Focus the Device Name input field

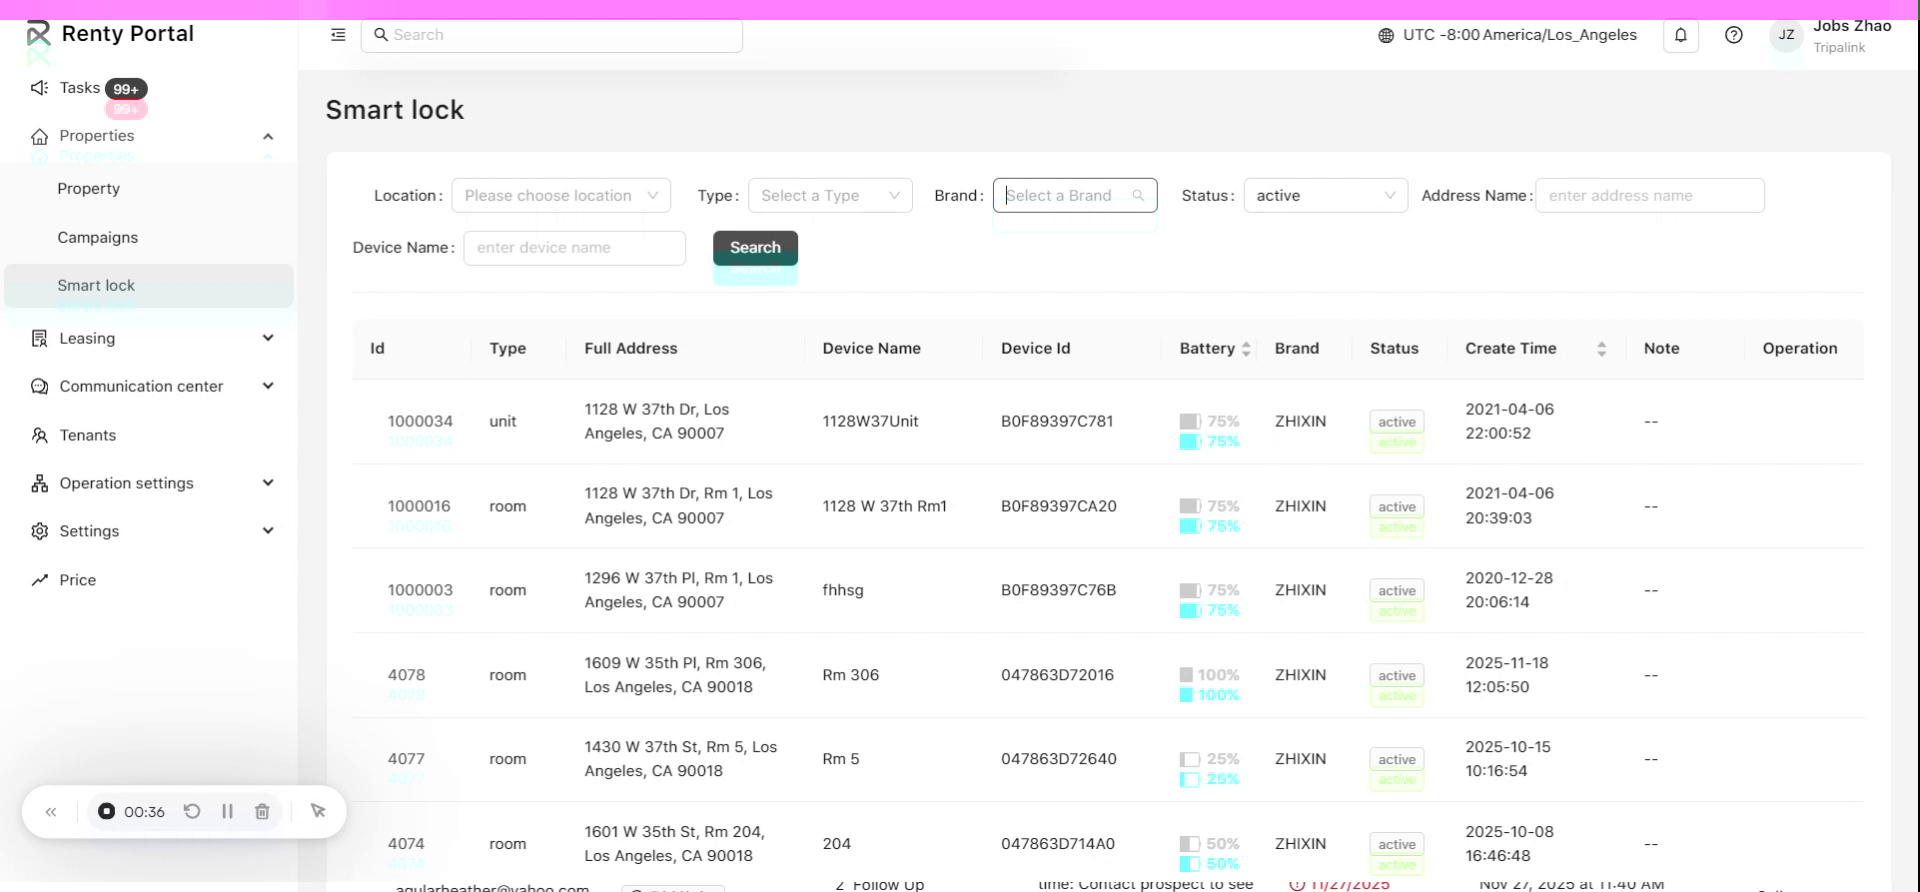pos(575,248)
